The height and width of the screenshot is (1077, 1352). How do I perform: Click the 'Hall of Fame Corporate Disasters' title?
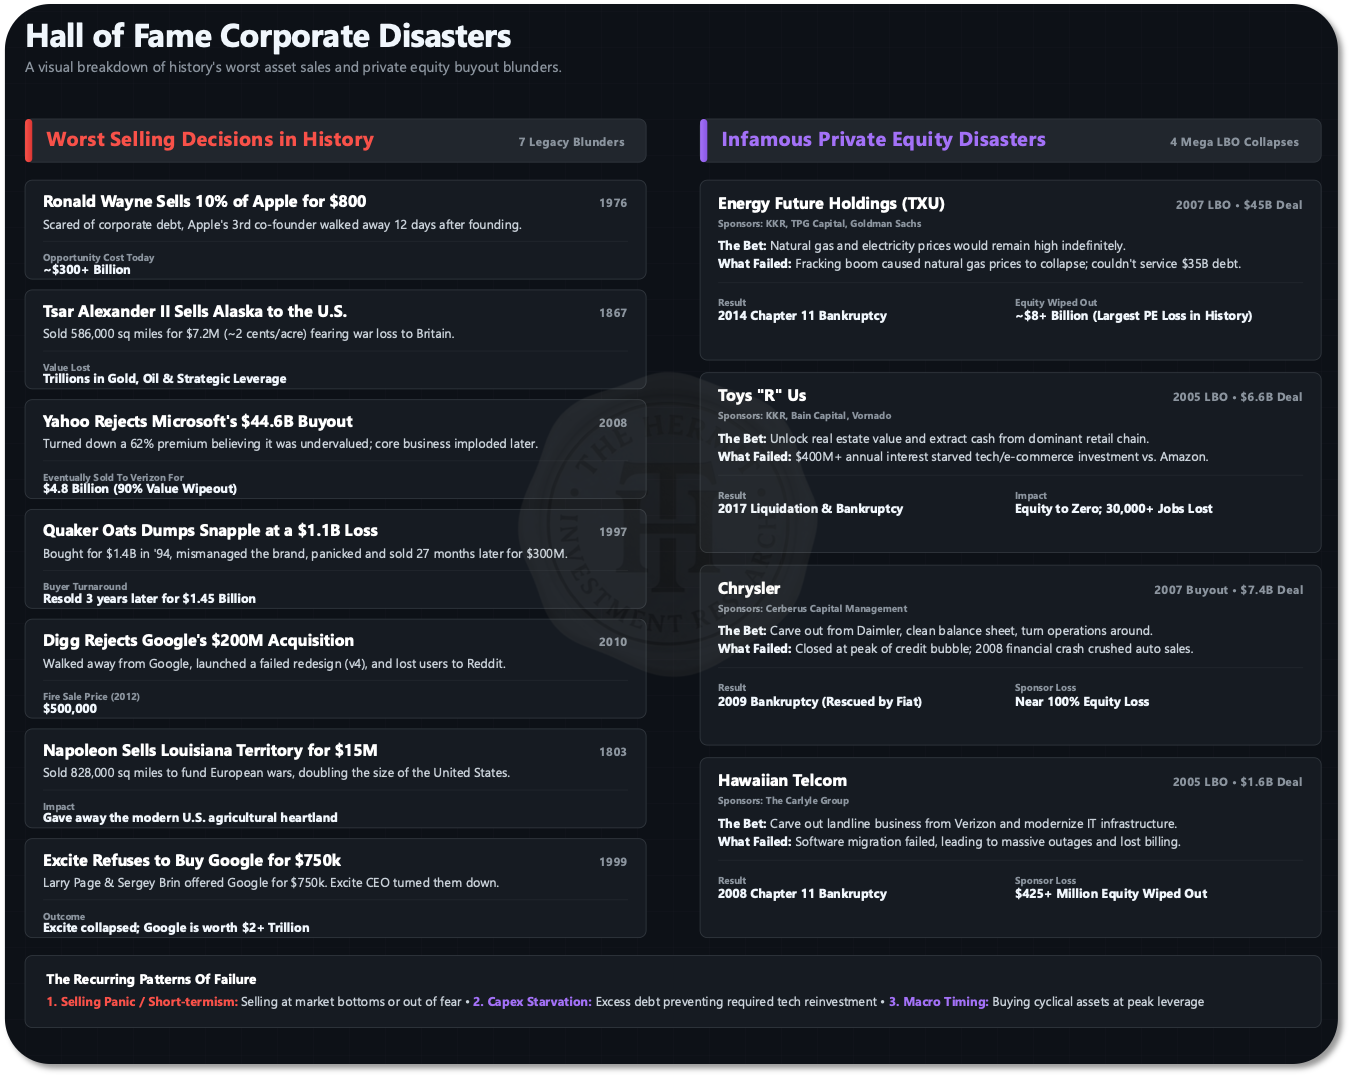tap(268, 36)
